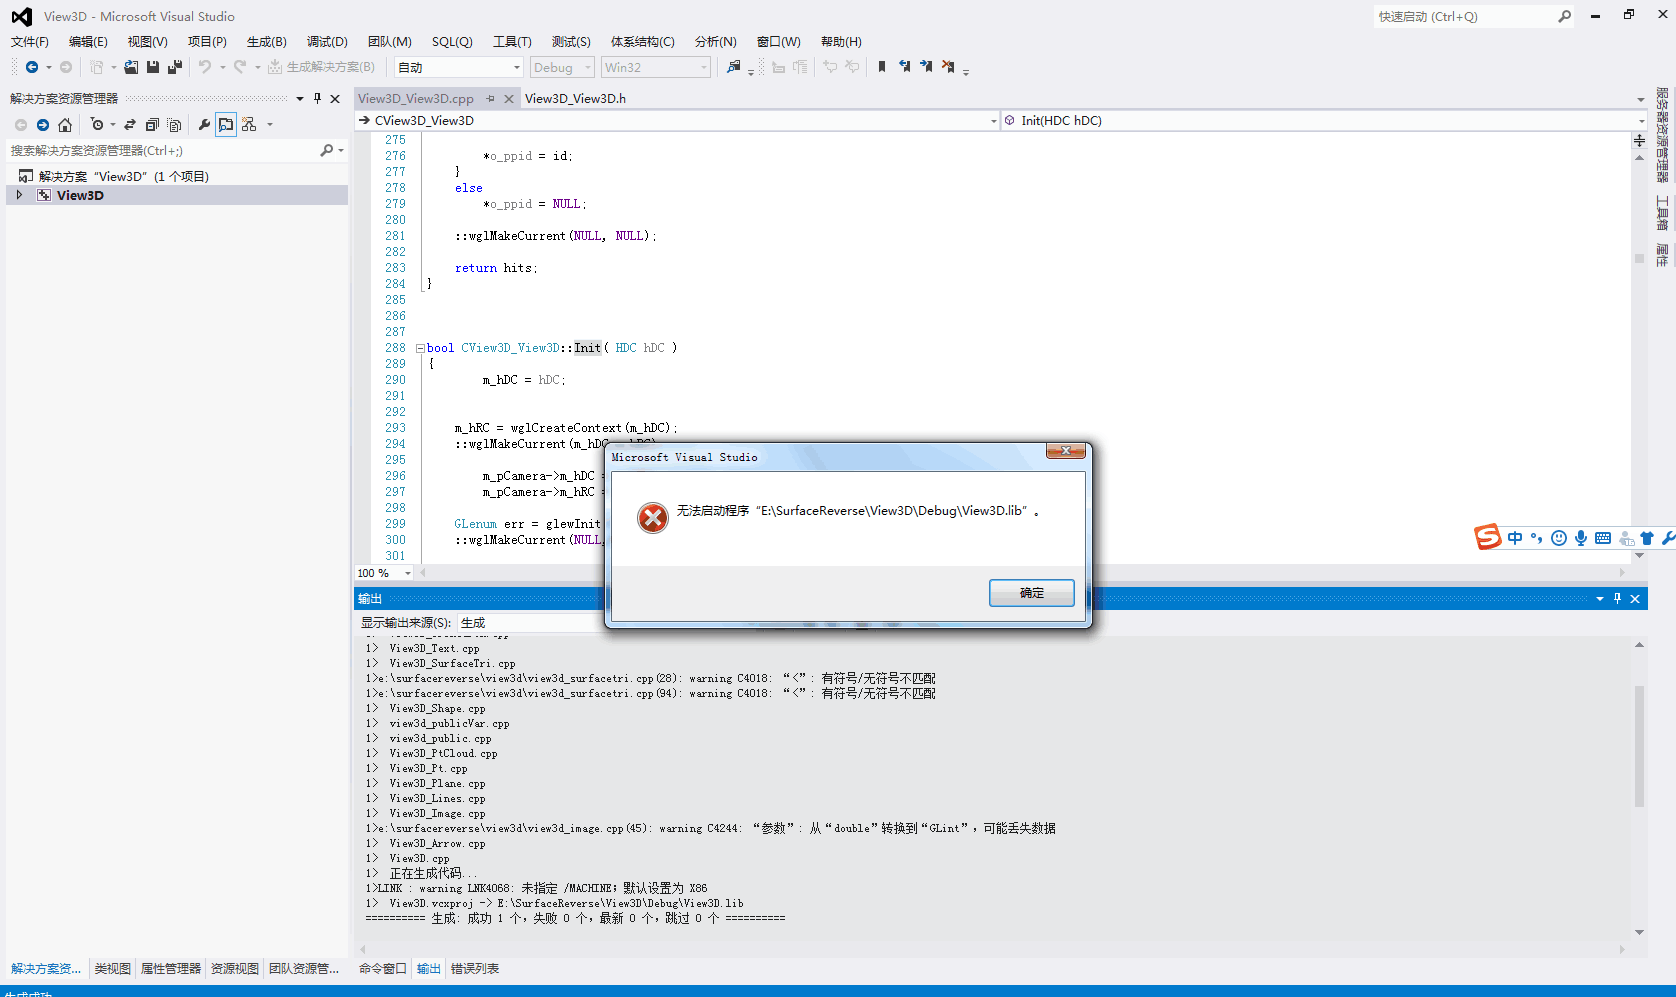1676x997 pixels.
Task: Switch to 错误列表 error list tab
Action: [x=475, y=968]
